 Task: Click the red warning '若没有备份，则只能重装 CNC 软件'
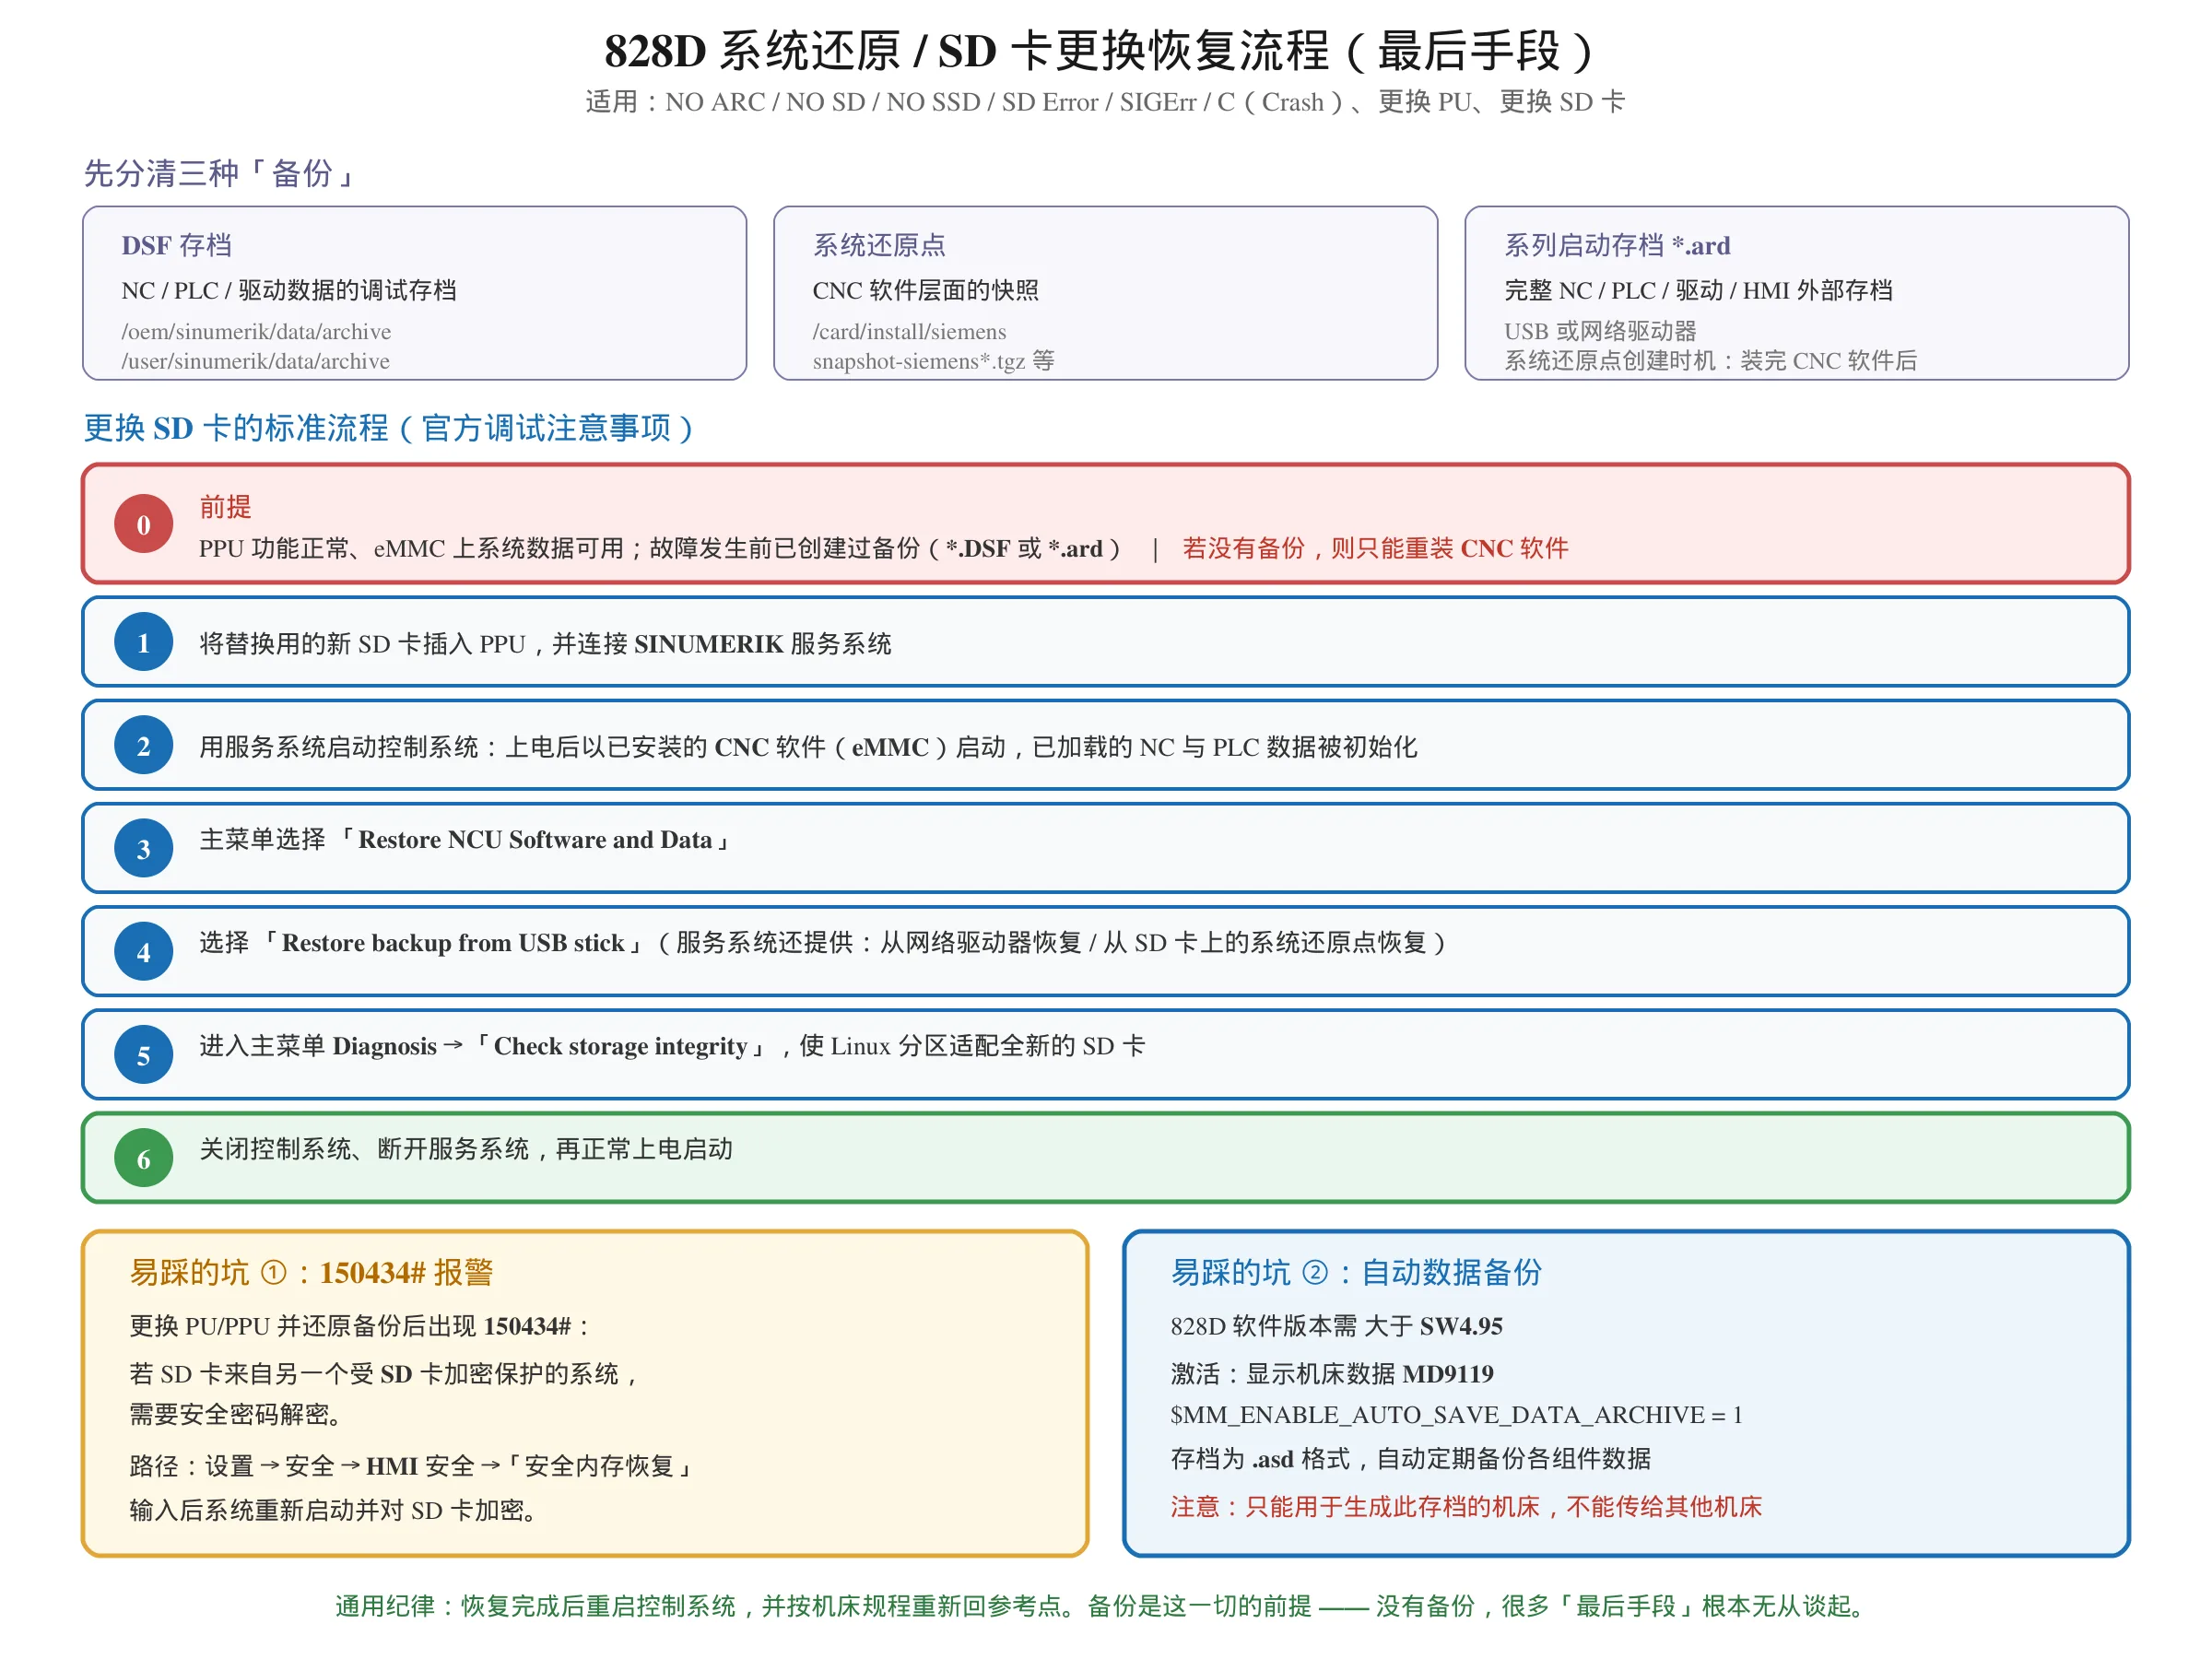tap(1375, 548)
